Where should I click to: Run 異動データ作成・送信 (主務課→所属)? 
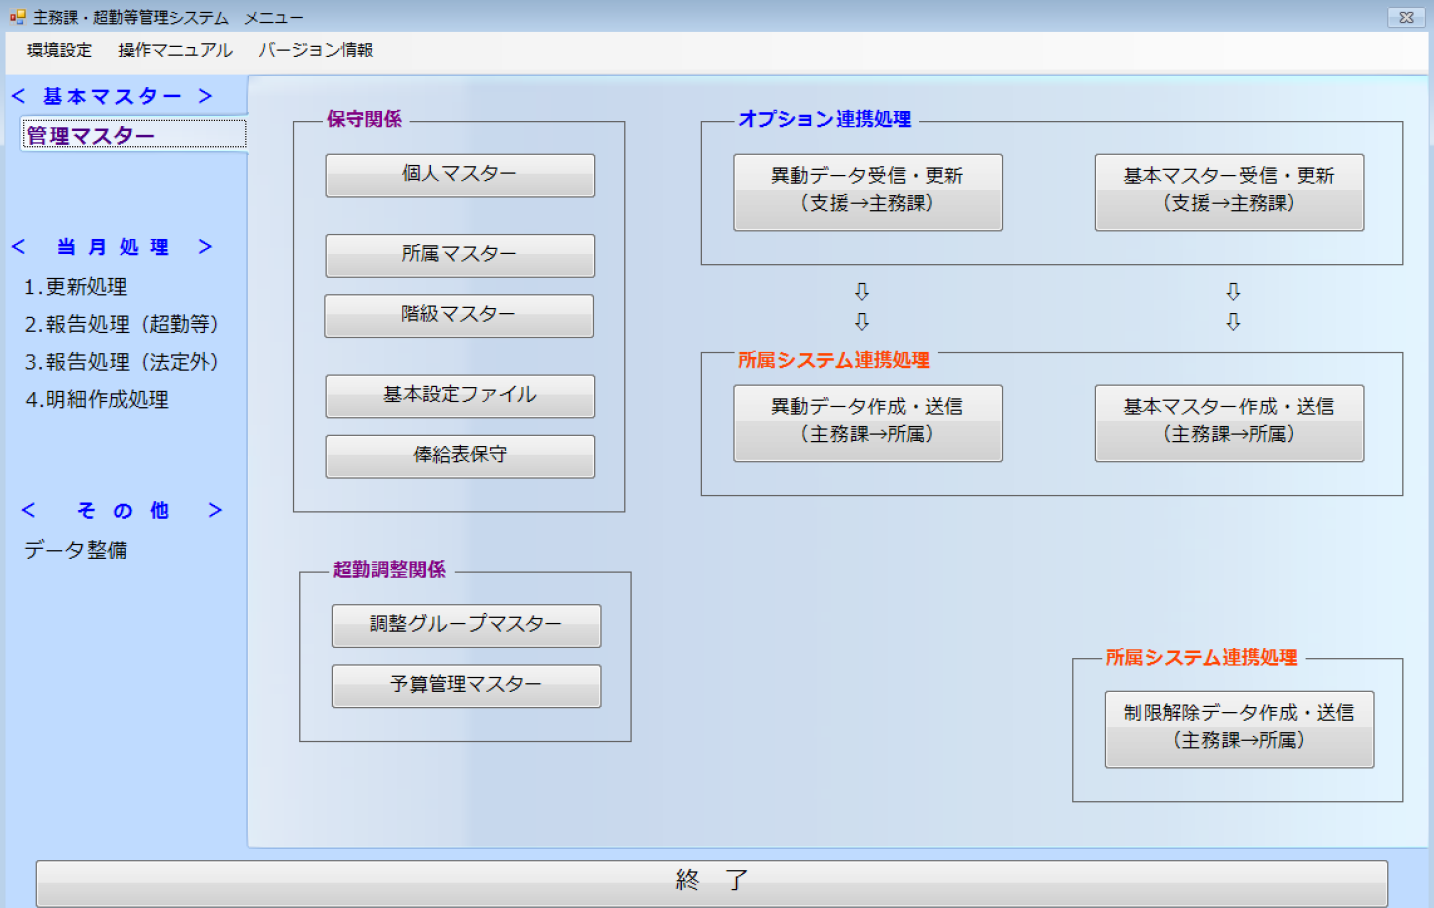[x=866, y=423]
